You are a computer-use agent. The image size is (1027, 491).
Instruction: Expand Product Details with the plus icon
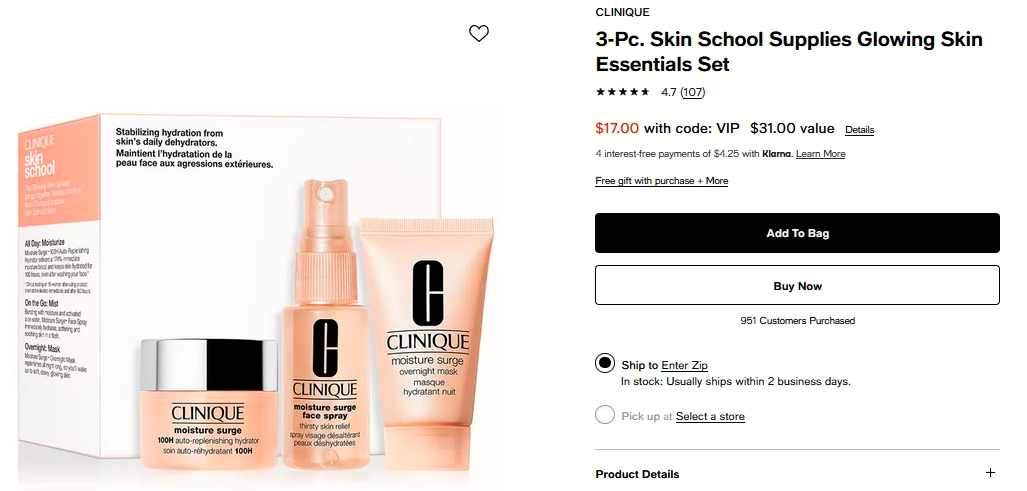coord(990,473)
